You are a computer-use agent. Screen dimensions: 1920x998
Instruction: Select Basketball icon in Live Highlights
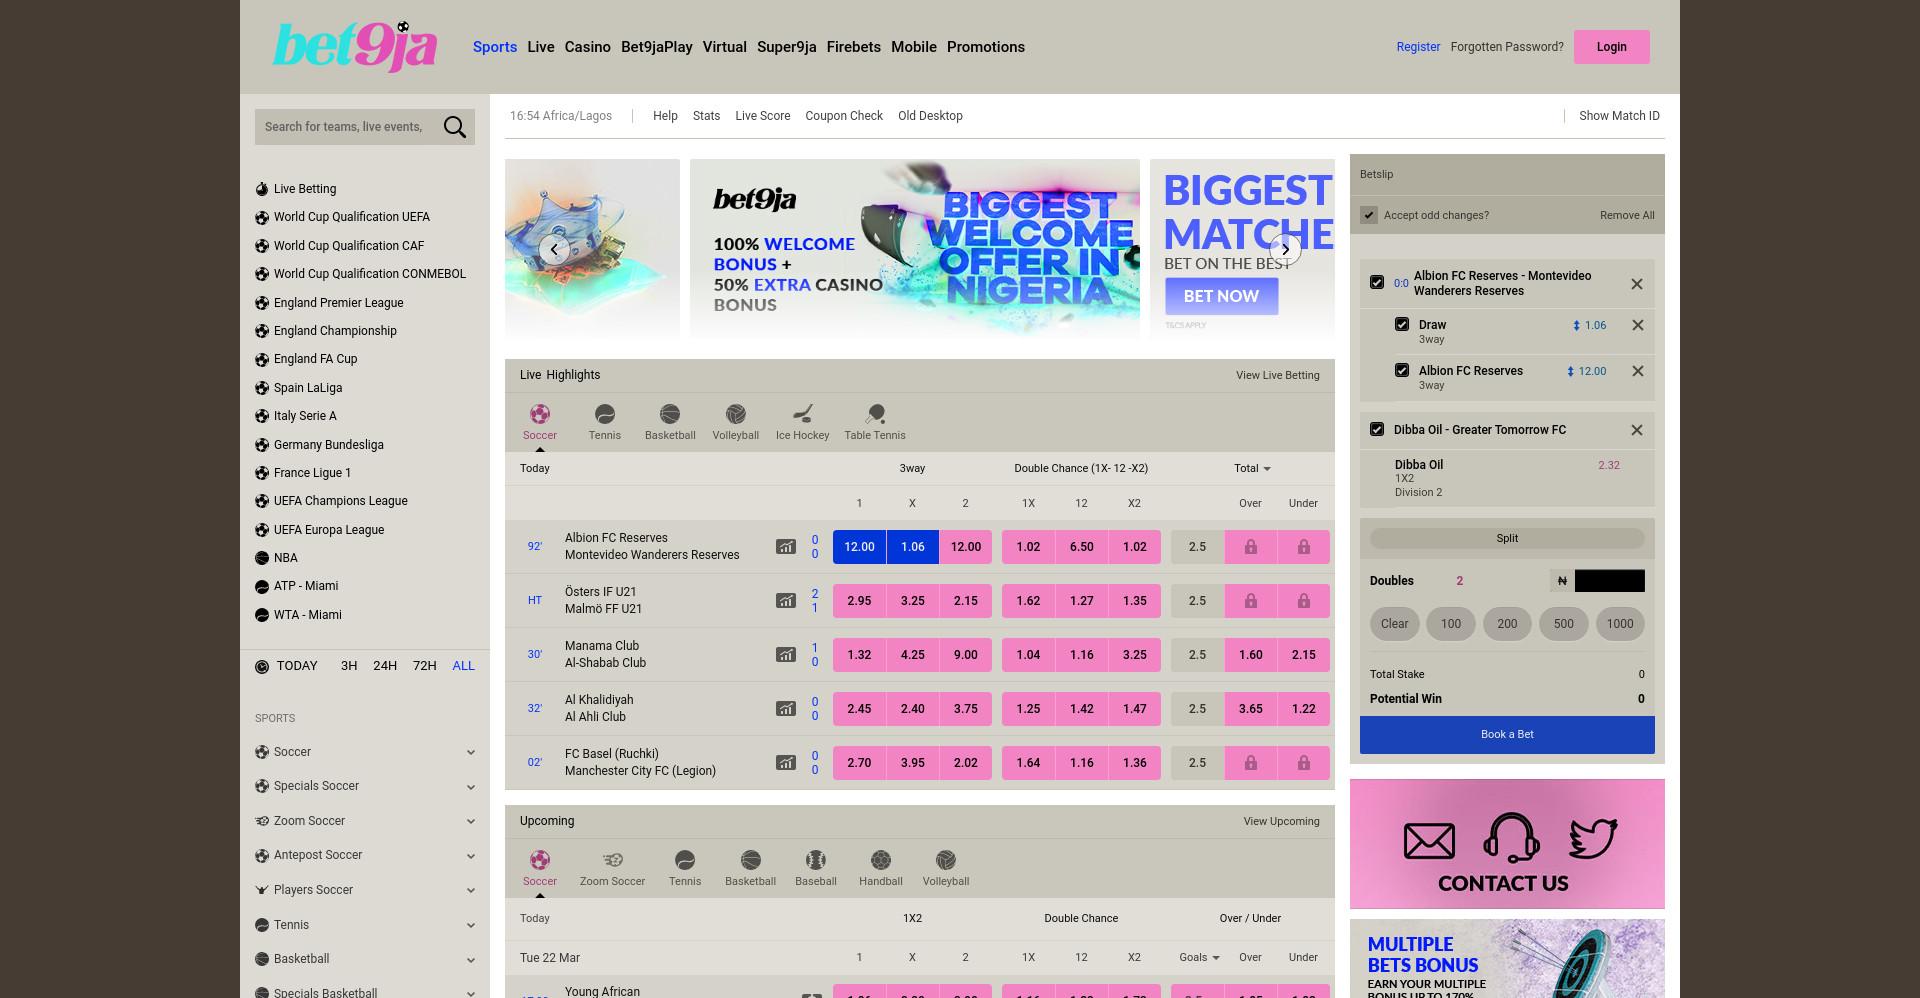pos(670,414)
